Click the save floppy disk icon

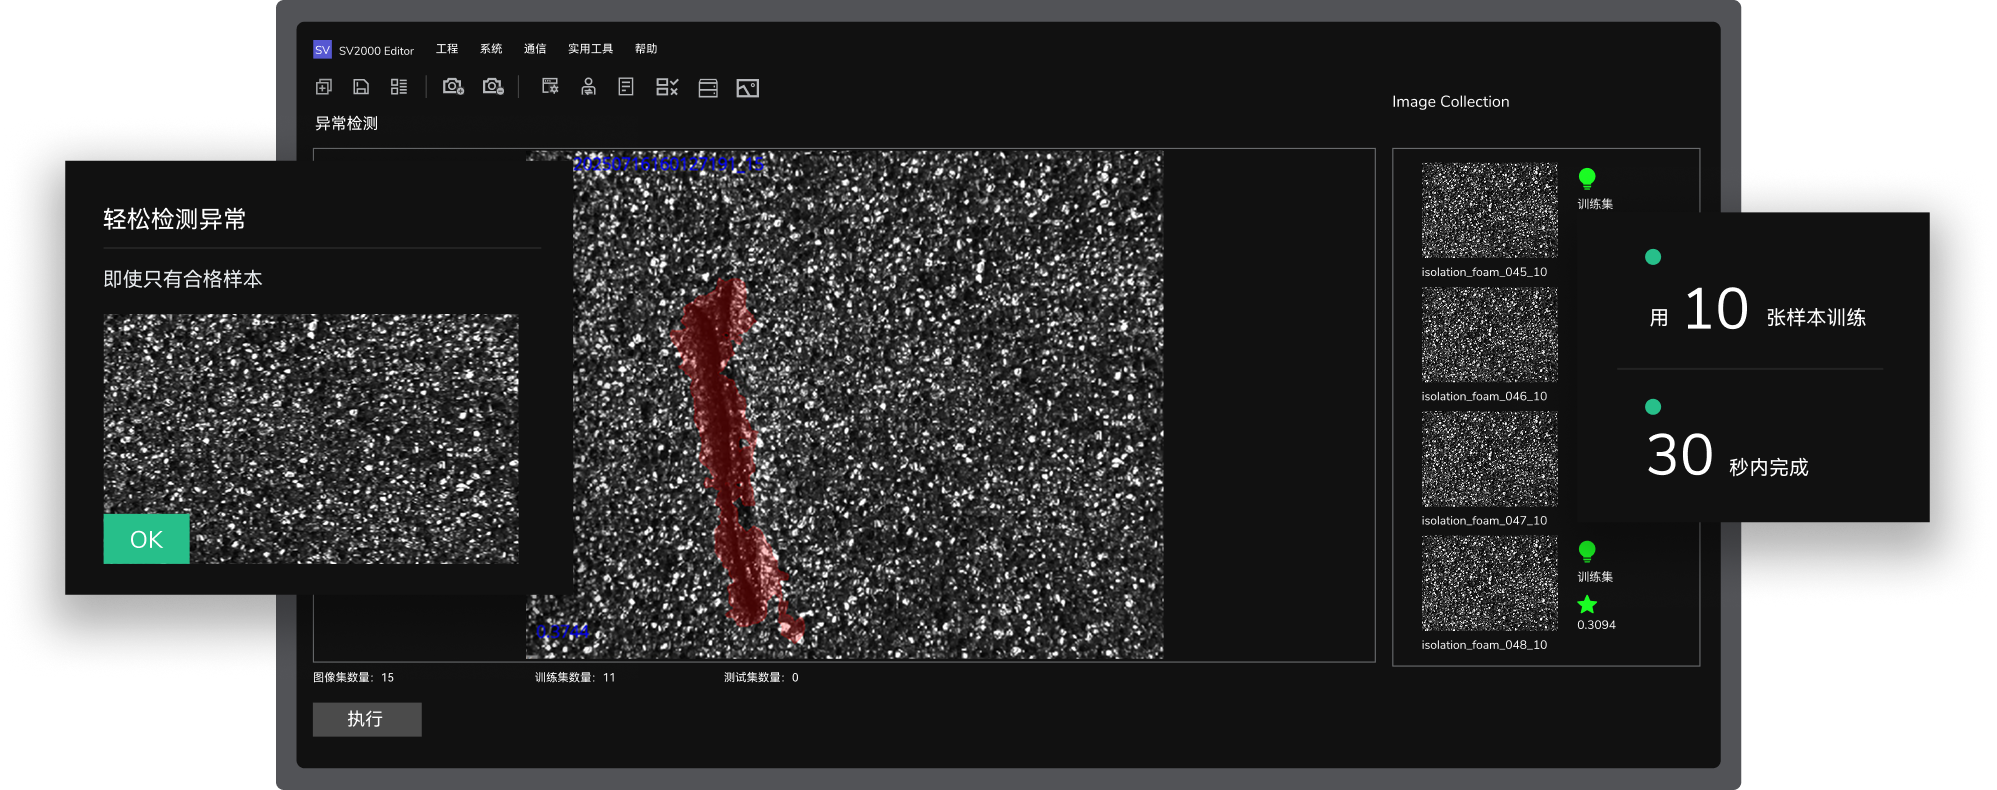tap(361, 87)
